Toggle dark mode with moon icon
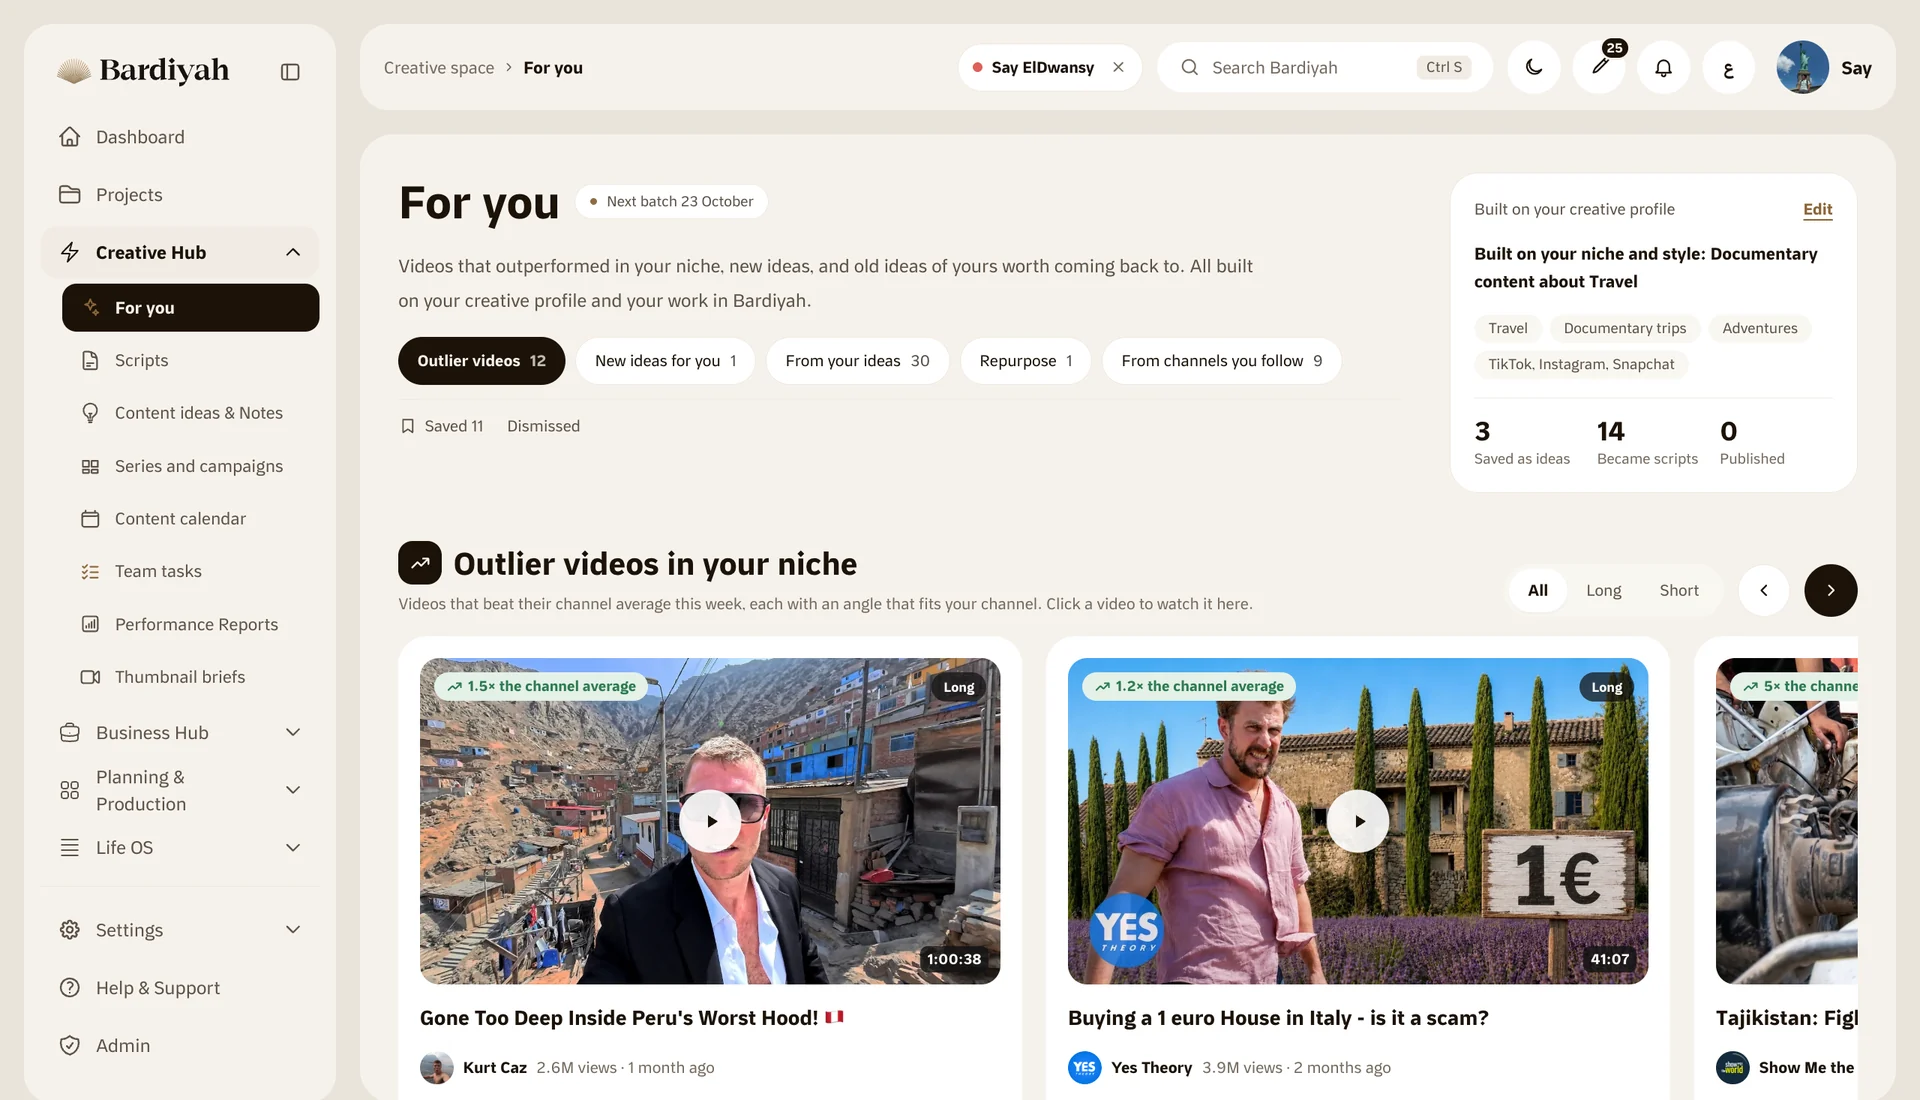 [1534, 68]
